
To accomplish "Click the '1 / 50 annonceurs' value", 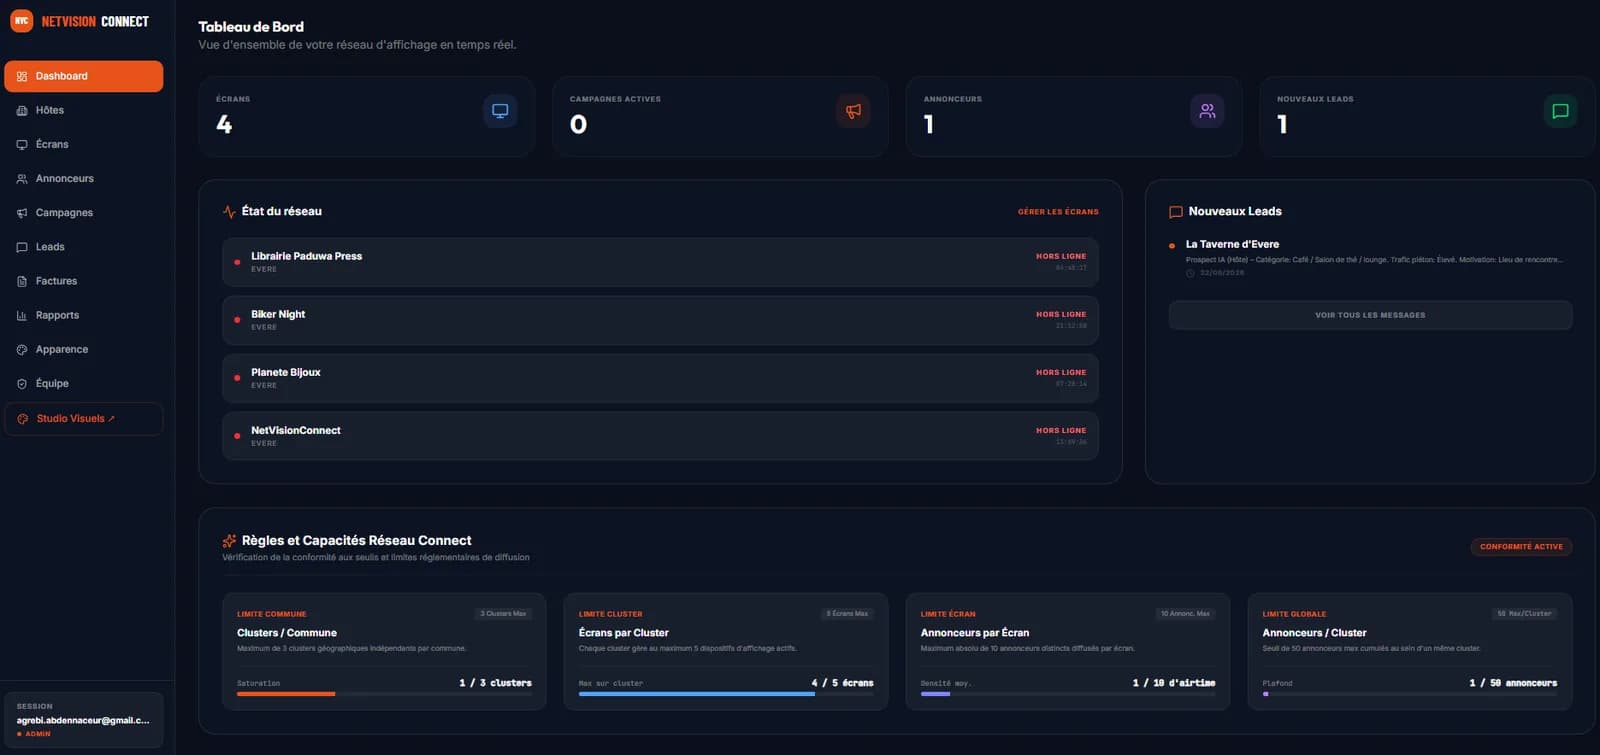I will coord(1513,683).
